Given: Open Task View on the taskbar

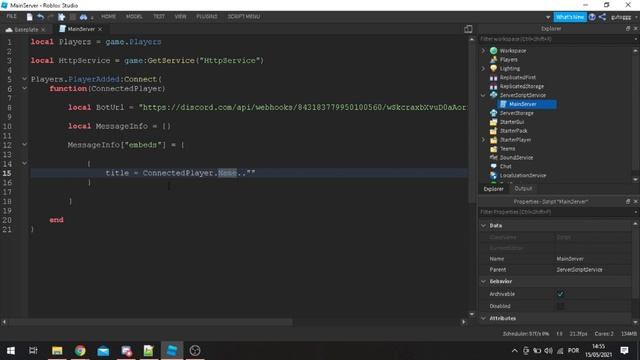Looking at the screenshot, I should coord(33,351).
